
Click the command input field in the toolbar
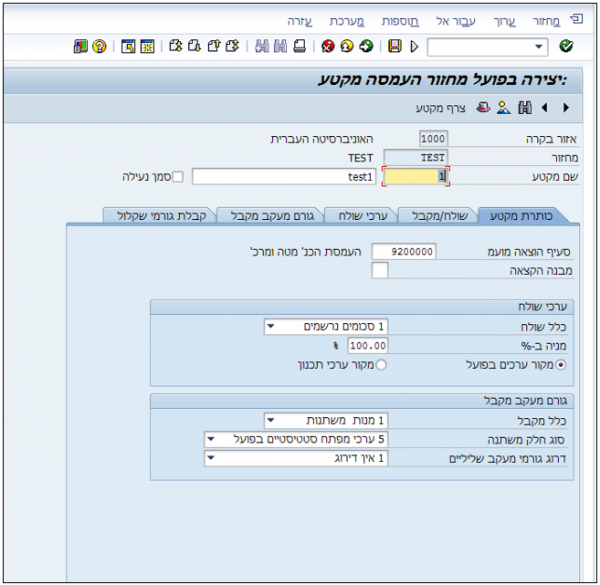pyautogui.click(x=487, y=47)
